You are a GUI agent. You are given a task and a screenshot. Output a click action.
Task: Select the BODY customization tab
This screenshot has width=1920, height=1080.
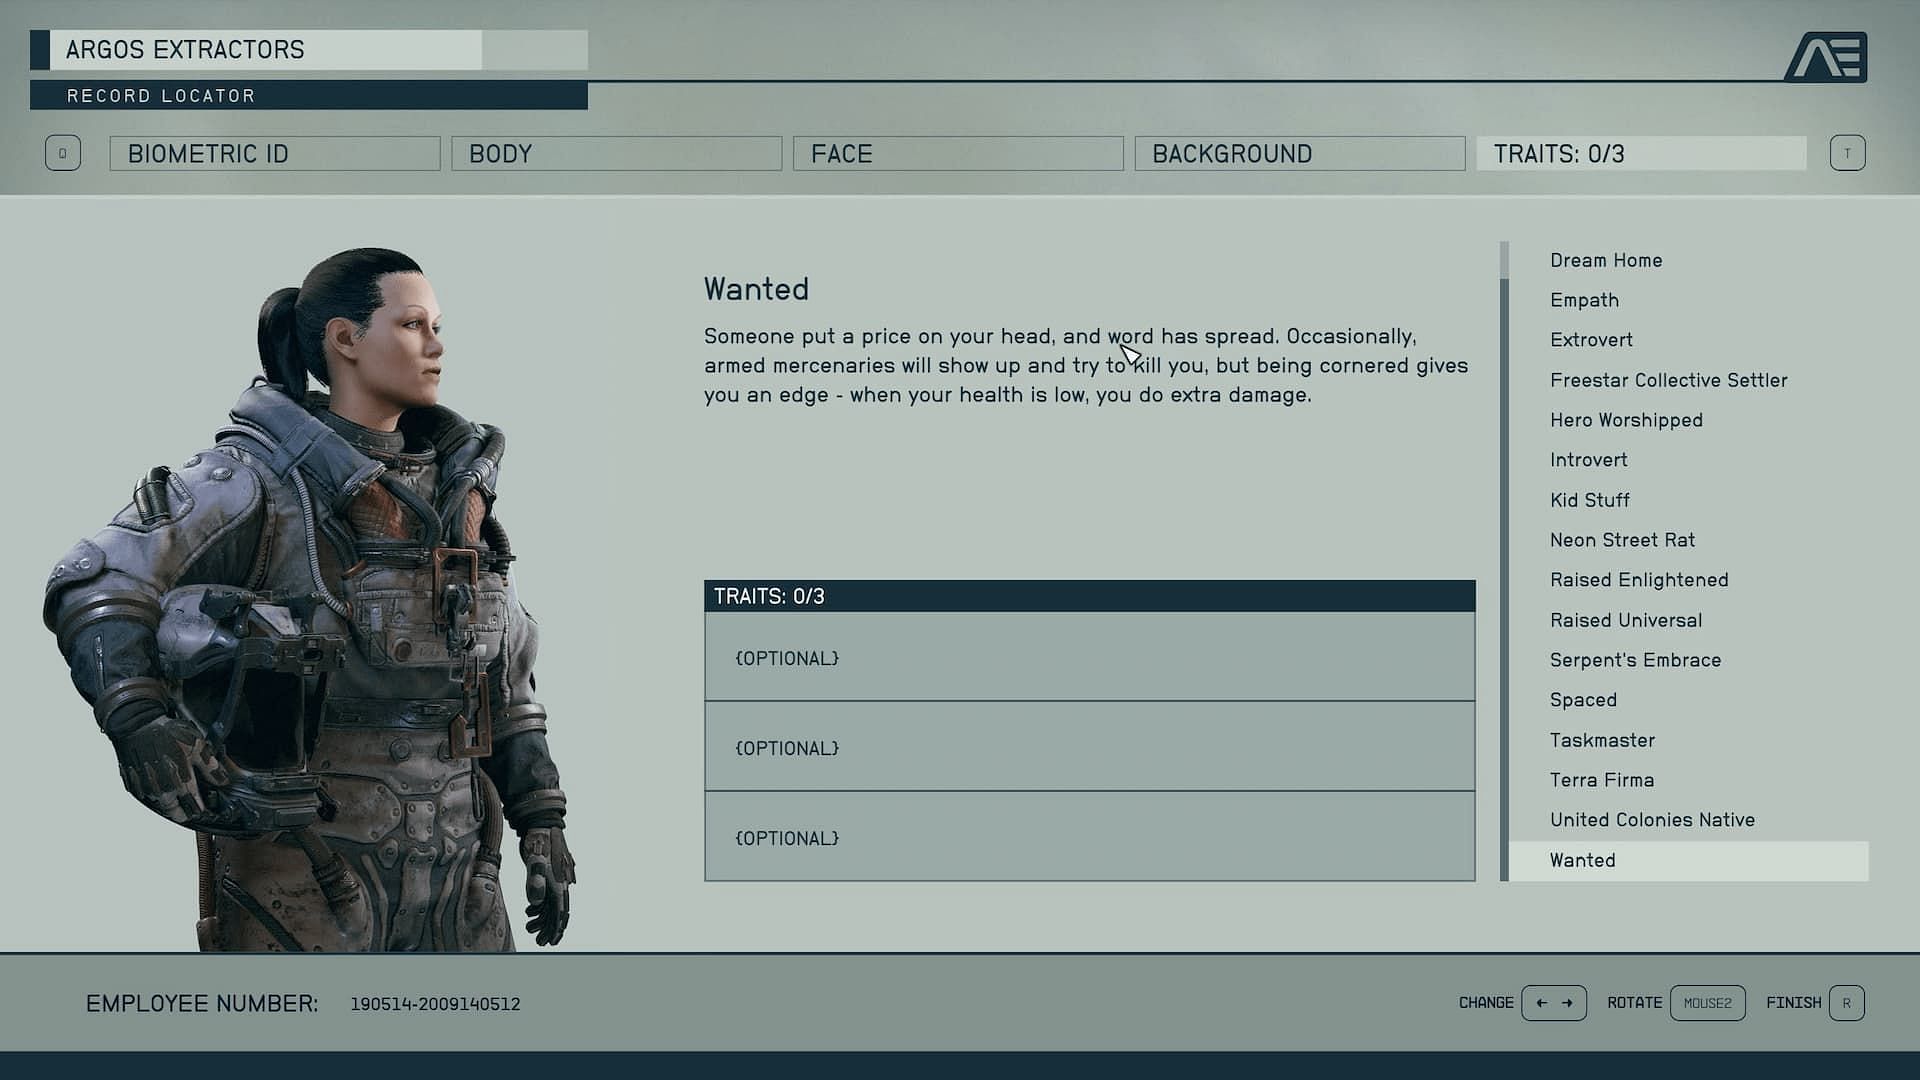point(616,153)
